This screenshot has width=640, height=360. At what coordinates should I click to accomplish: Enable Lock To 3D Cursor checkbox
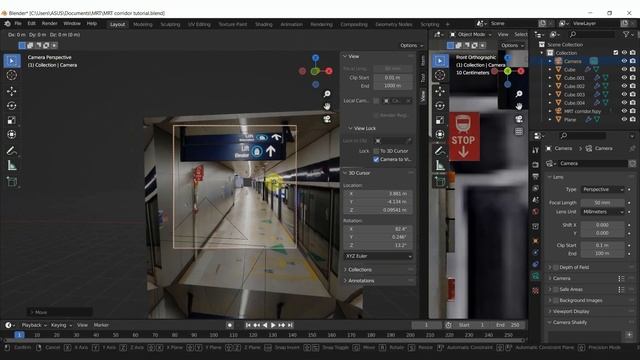(x=376, y=151)
